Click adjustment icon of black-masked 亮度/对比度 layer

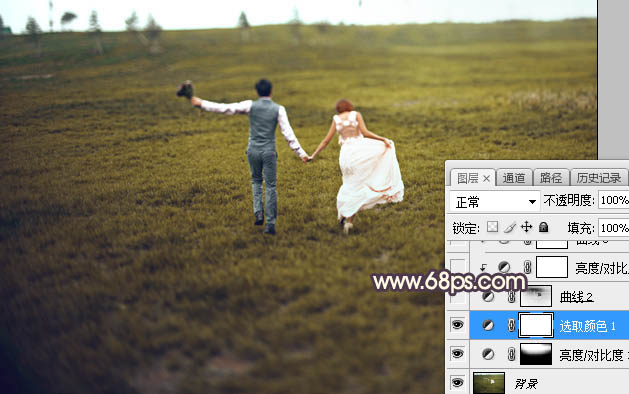(488, 354)
